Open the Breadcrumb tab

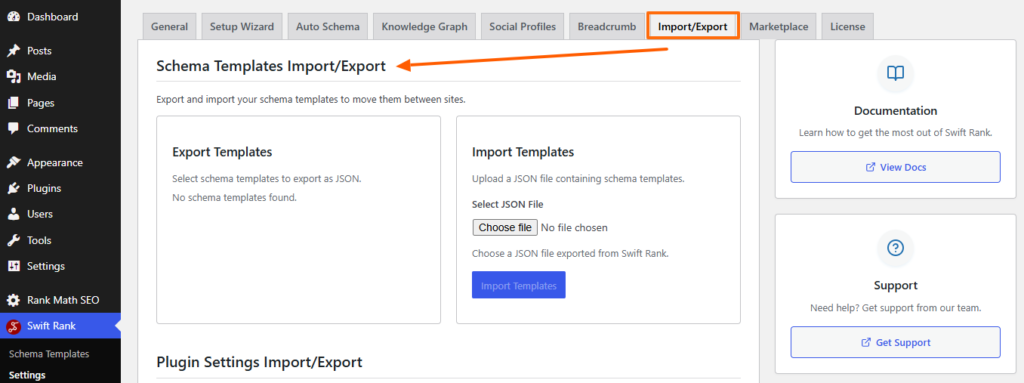coord(607,27)
